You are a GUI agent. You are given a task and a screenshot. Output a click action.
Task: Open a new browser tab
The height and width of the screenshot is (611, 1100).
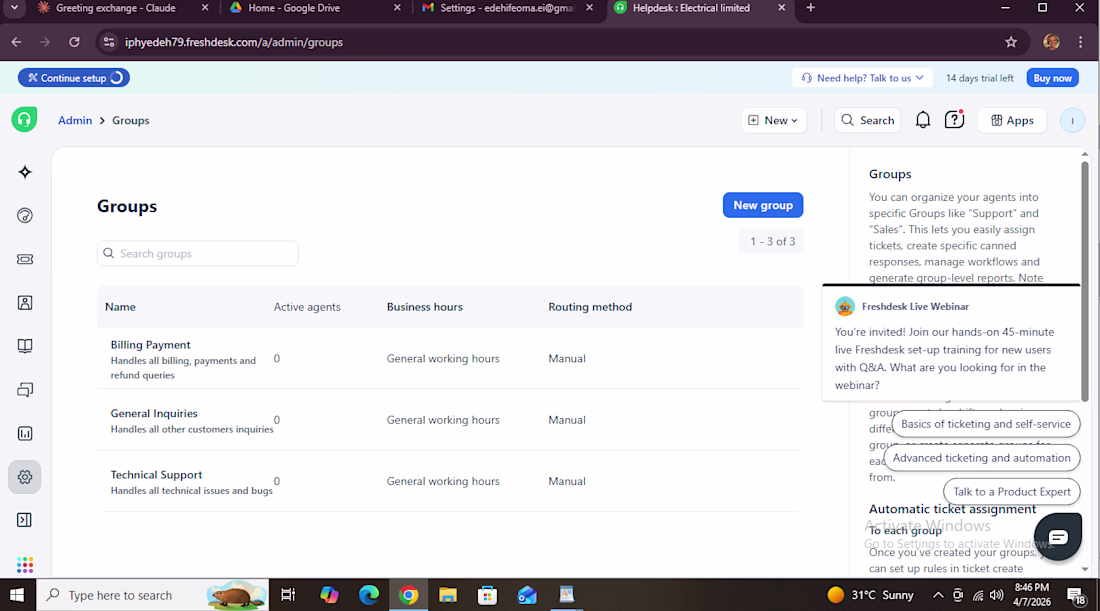(x=810, y=8)
